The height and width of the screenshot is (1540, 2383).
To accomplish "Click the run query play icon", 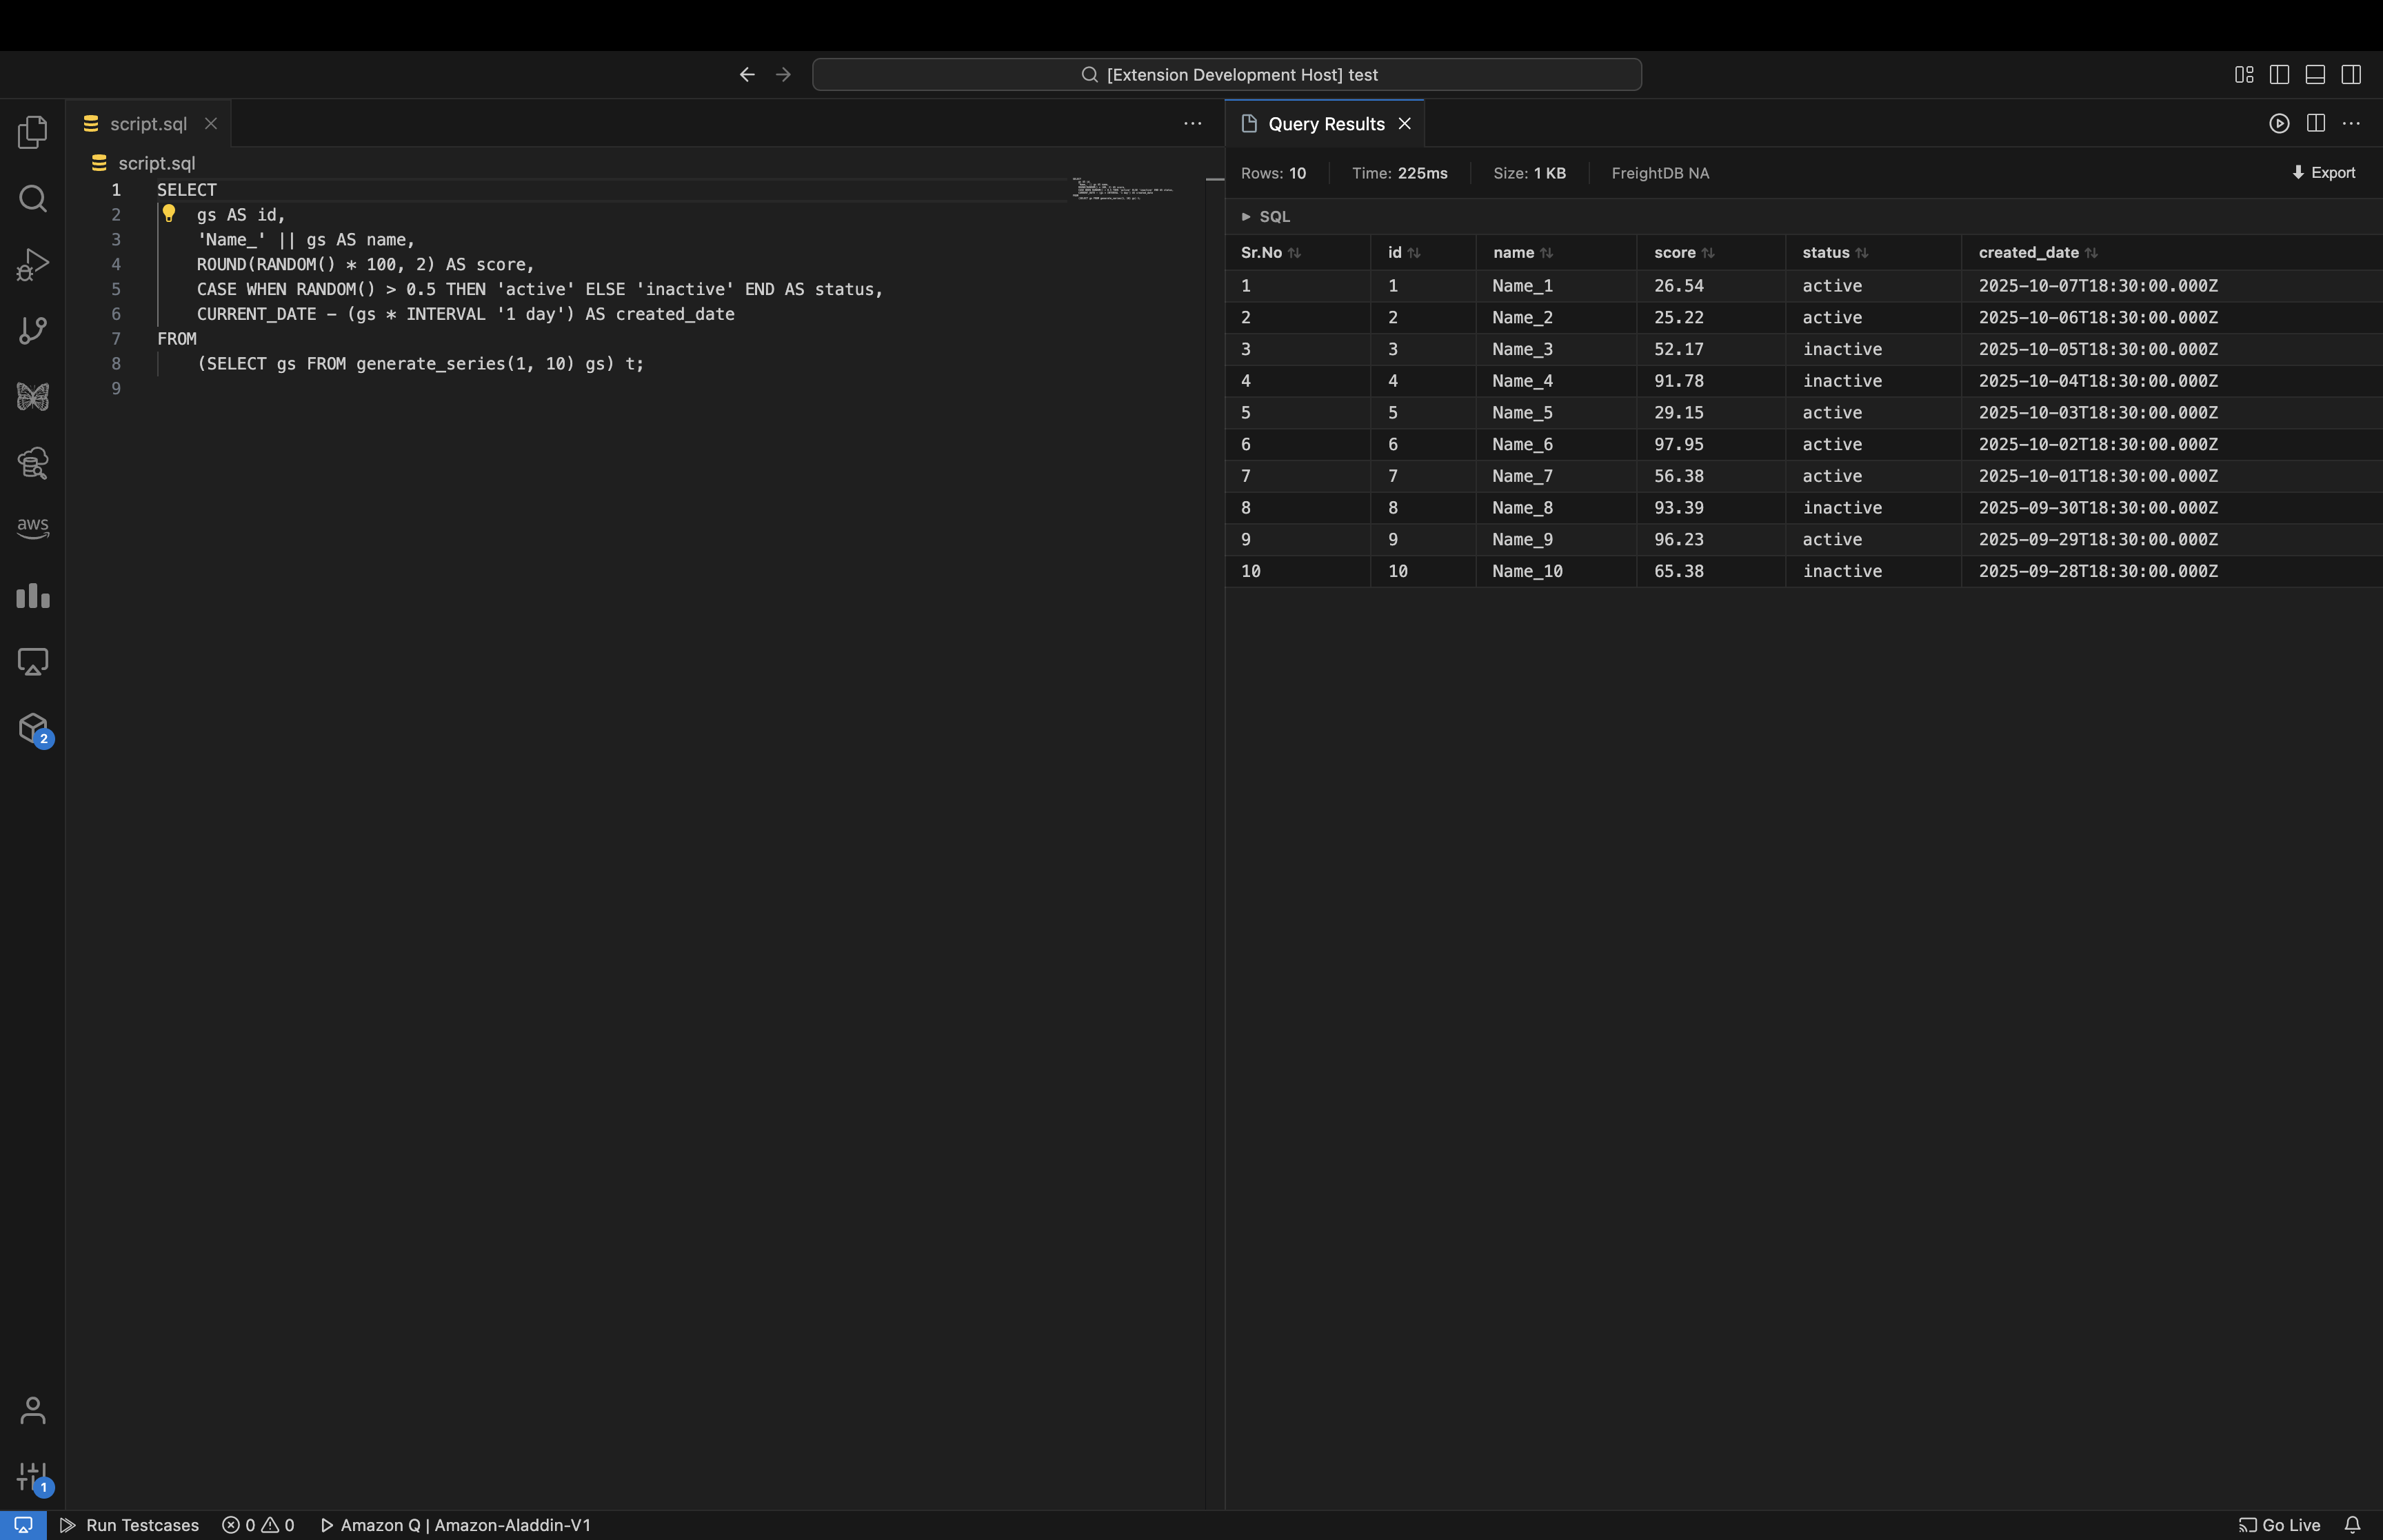I will coord(2279,123).
